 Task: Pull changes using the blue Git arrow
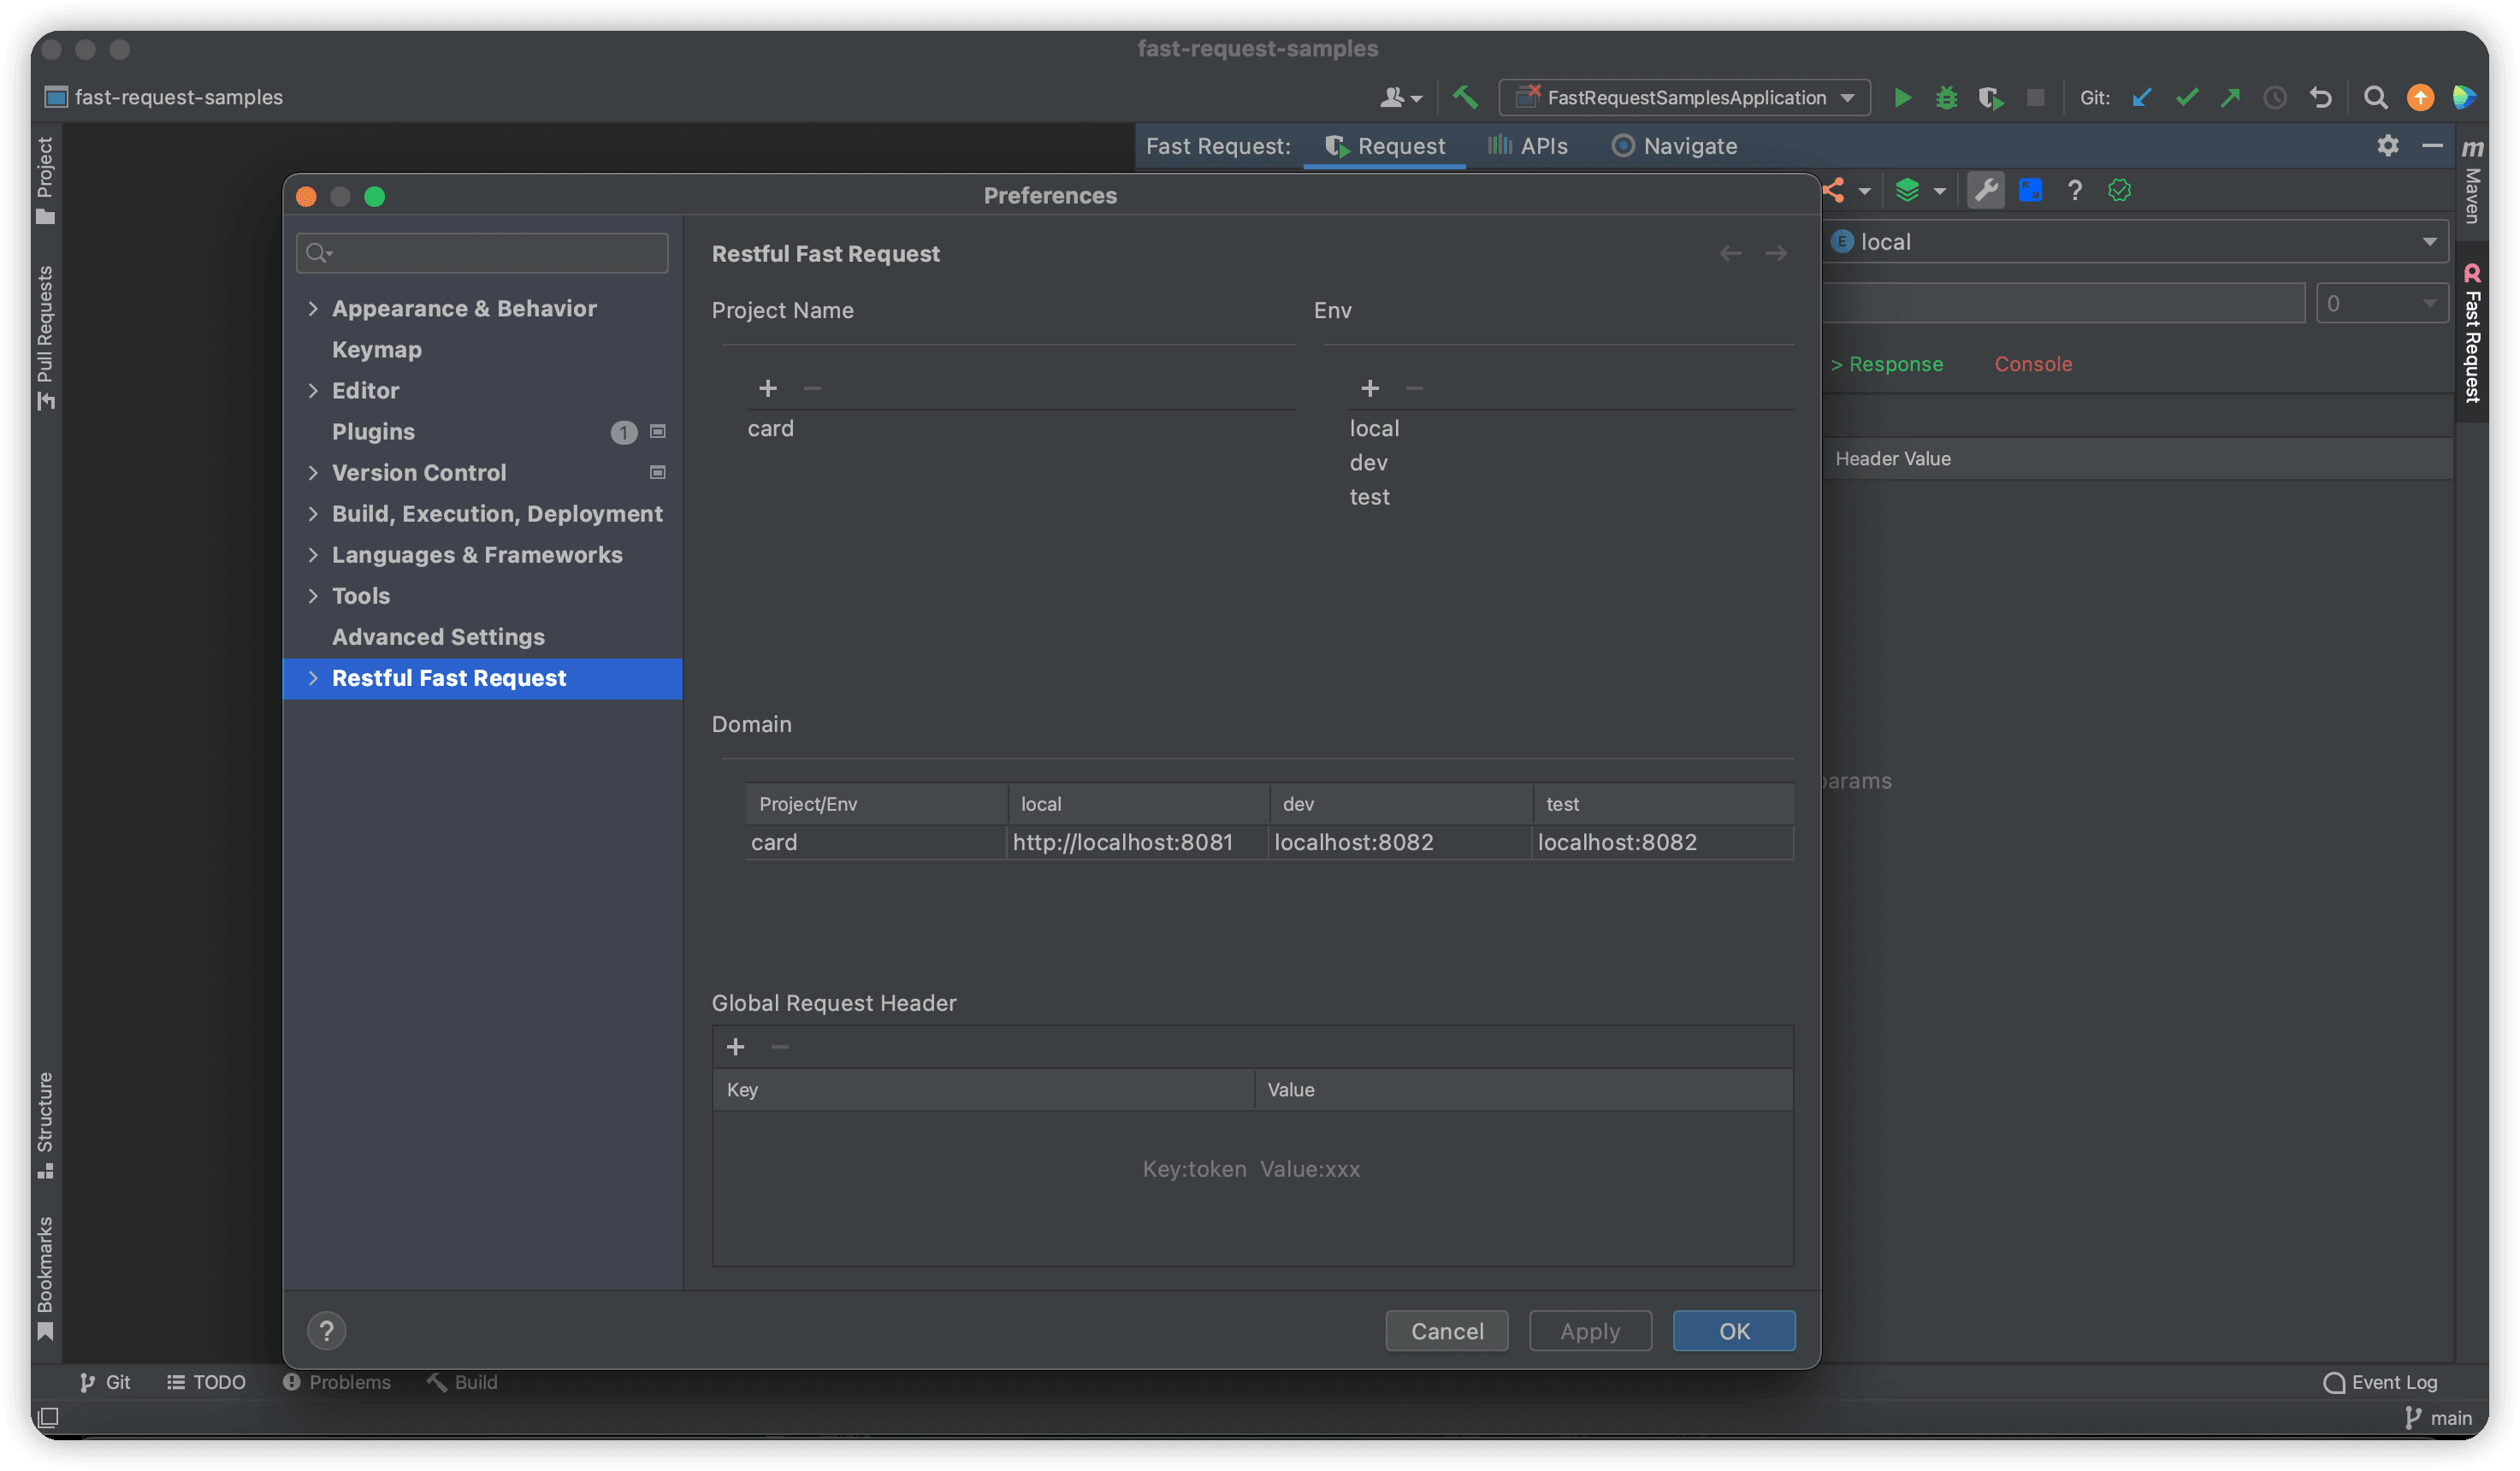click(2141, 97)
